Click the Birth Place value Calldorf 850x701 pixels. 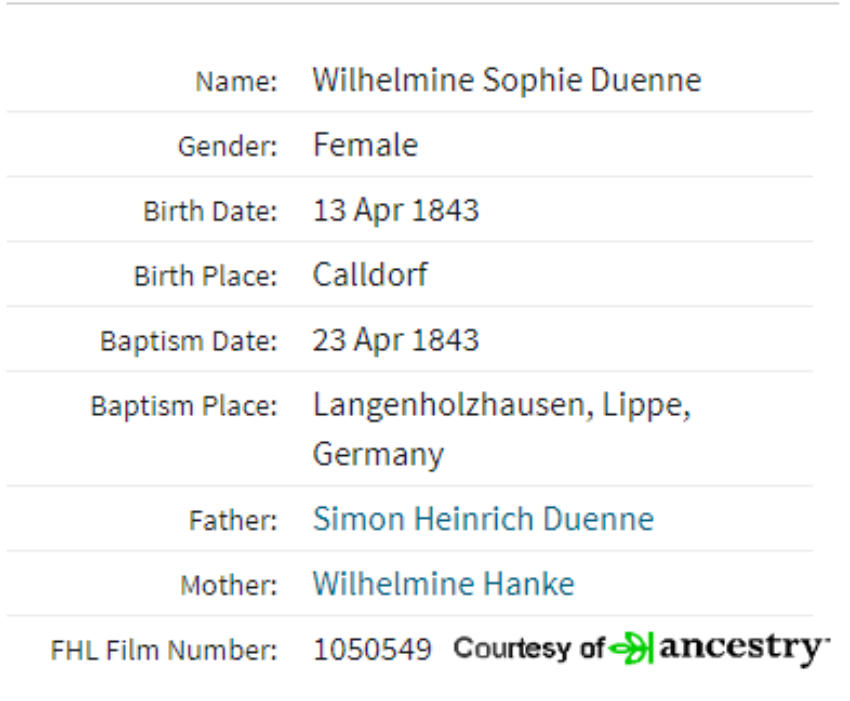click(x=370, y=274)
